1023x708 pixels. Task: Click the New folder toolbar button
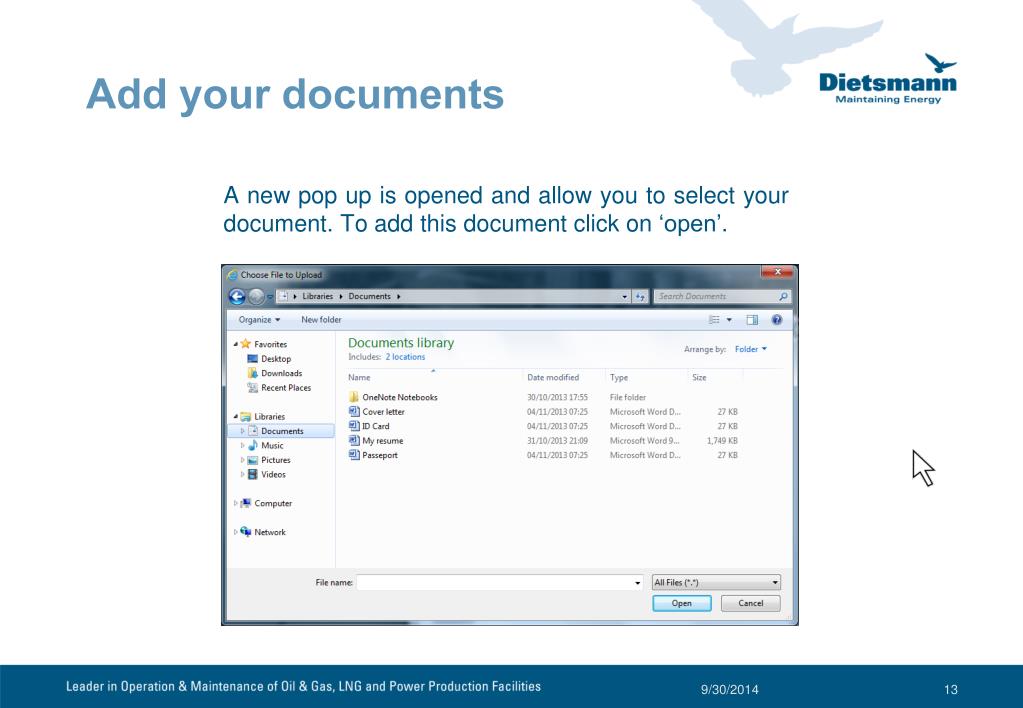(x=321, y=320)
